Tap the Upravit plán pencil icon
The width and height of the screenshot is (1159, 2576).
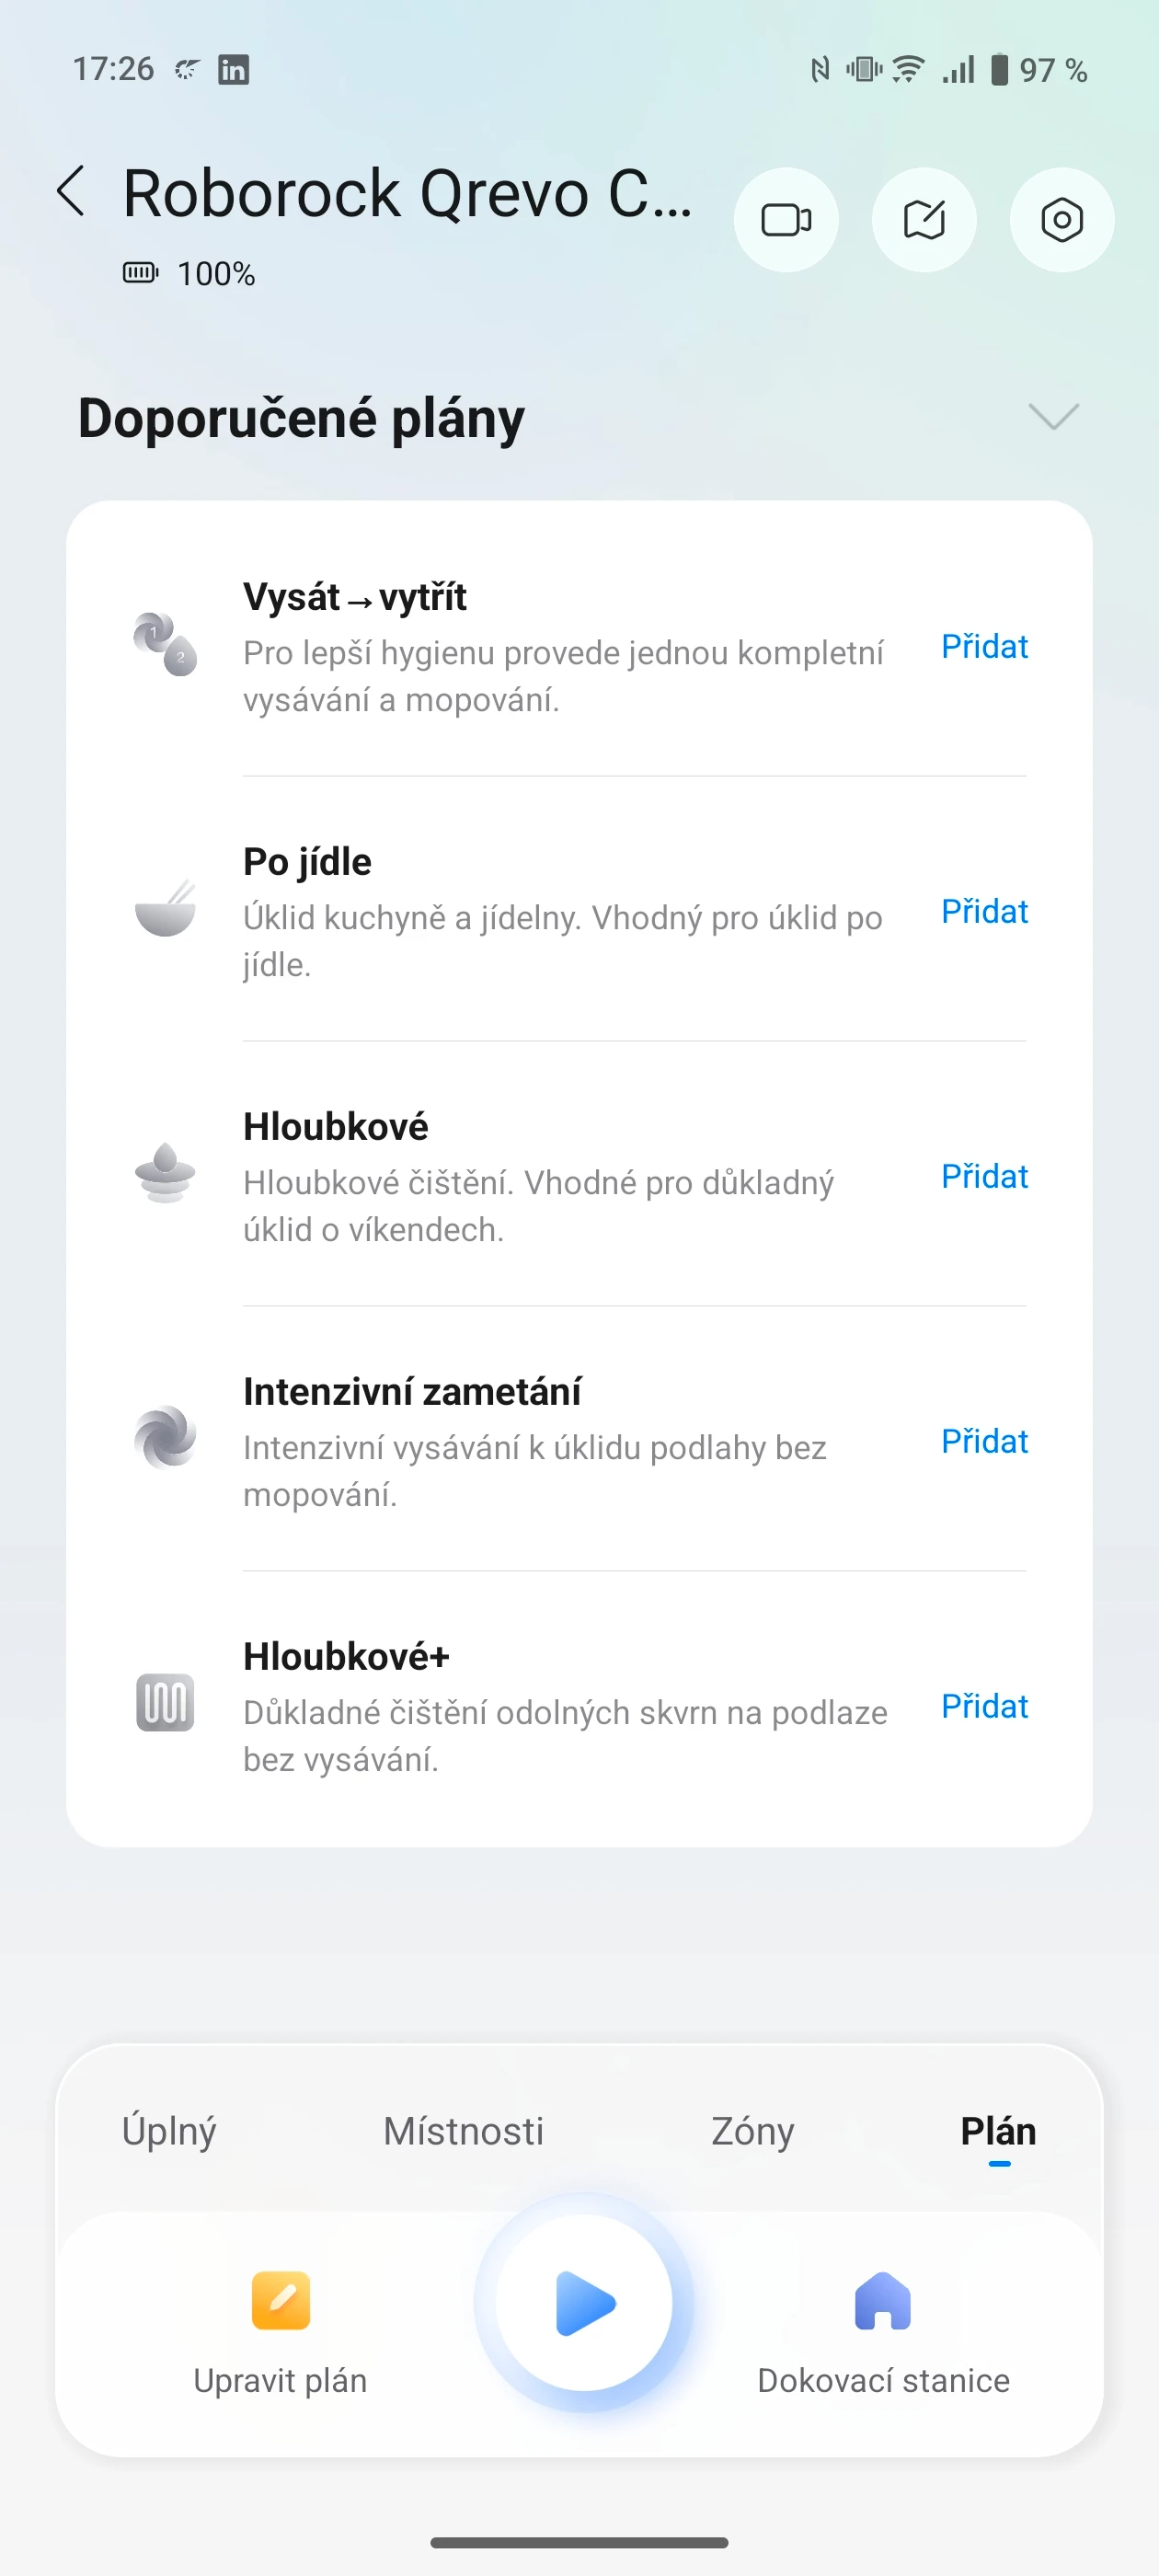(x=281, y=2301)
